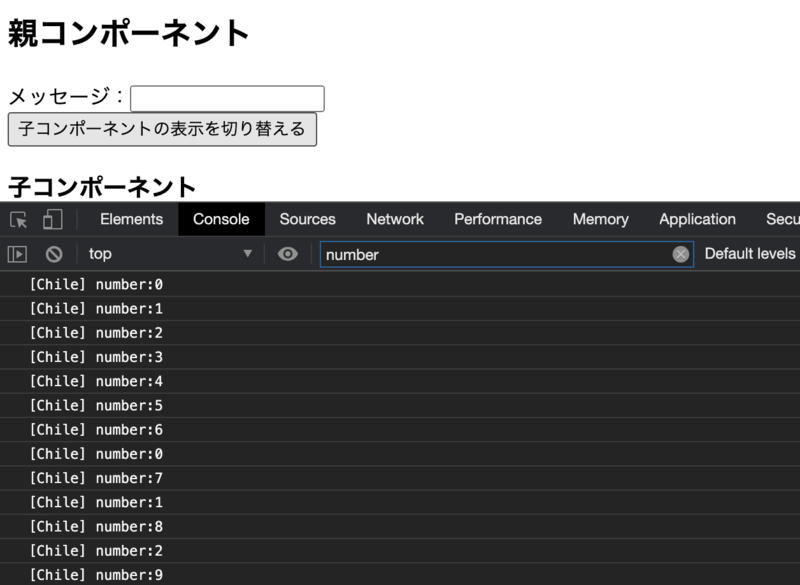Switch to the Network tab
800x585 pixels.
(395, 219)
